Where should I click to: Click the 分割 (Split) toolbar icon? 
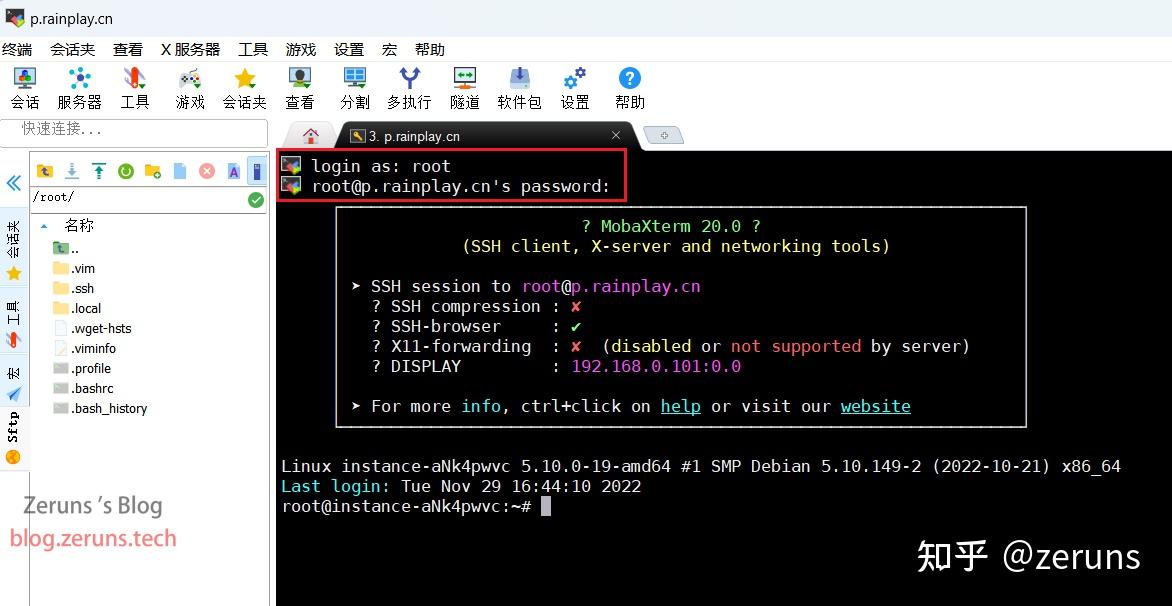(x=354, y=87)
